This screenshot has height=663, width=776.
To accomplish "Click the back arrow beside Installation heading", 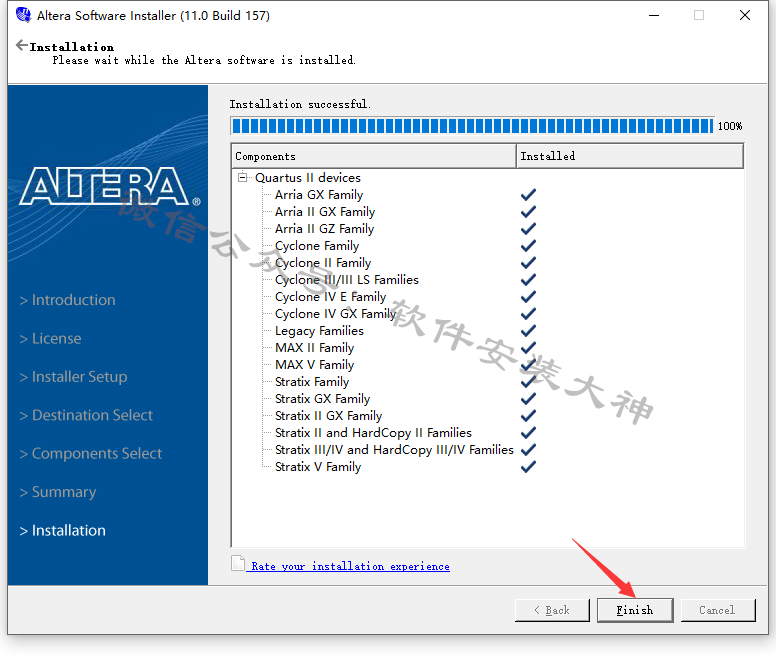I will pos(22,46).
